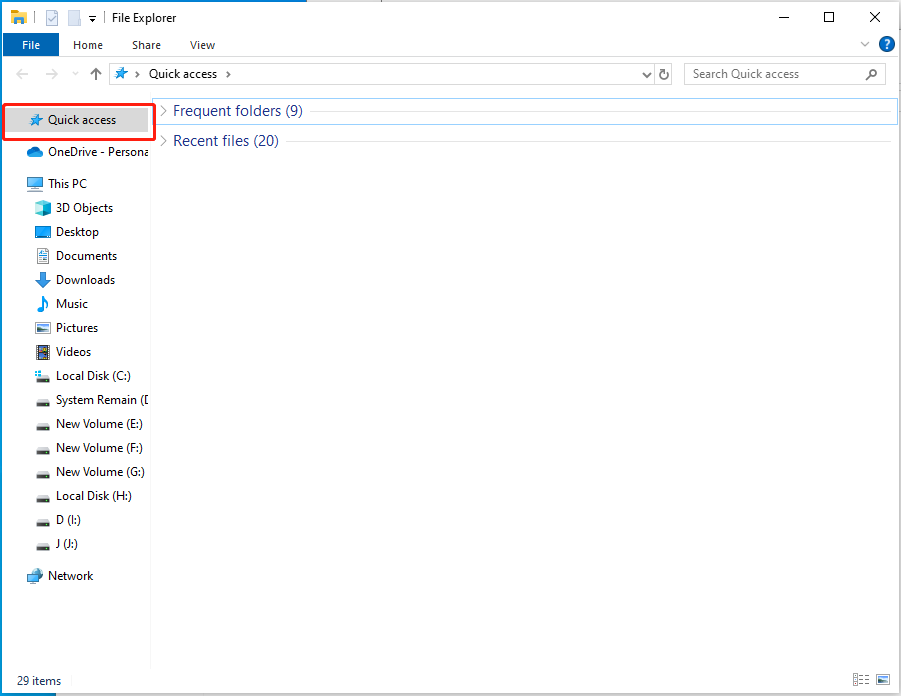Image resolution: width=901 pixels, height=696 pixels.
Task: Open the File ribbon tab
Action: click(x=31, y=45)
